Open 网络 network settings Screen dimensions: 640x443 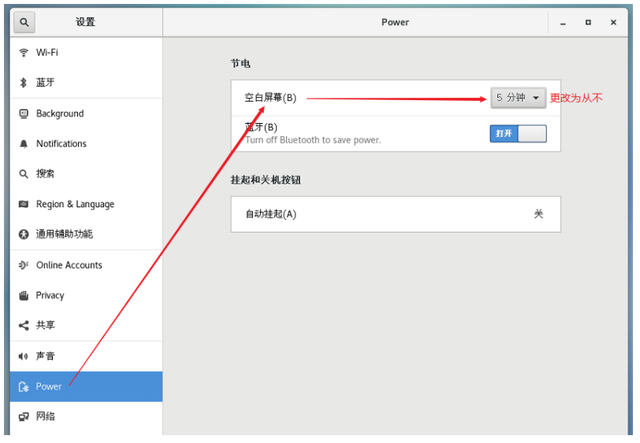pos(86,416)
